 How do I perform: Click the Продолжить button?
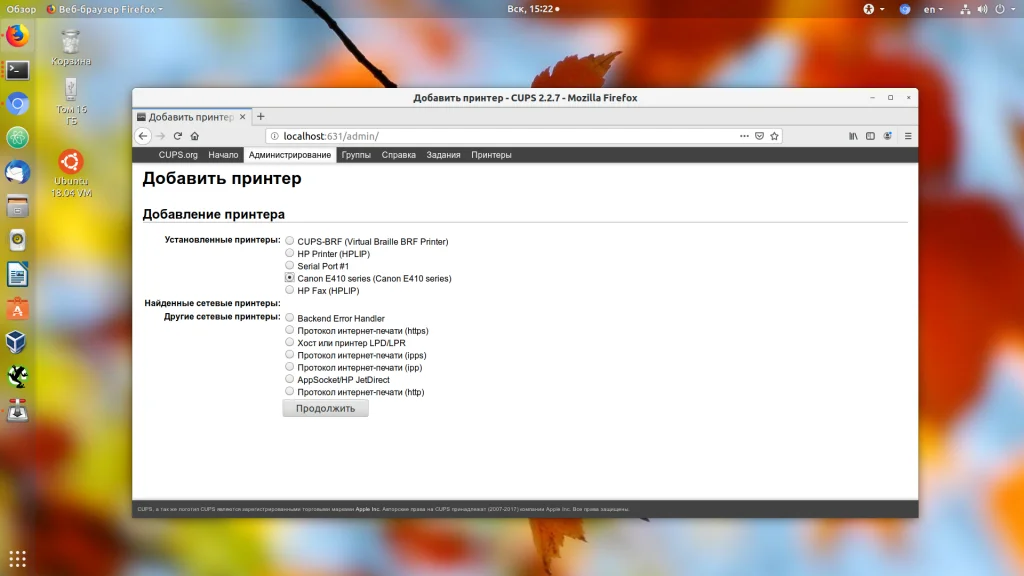(x=325, y=408)
